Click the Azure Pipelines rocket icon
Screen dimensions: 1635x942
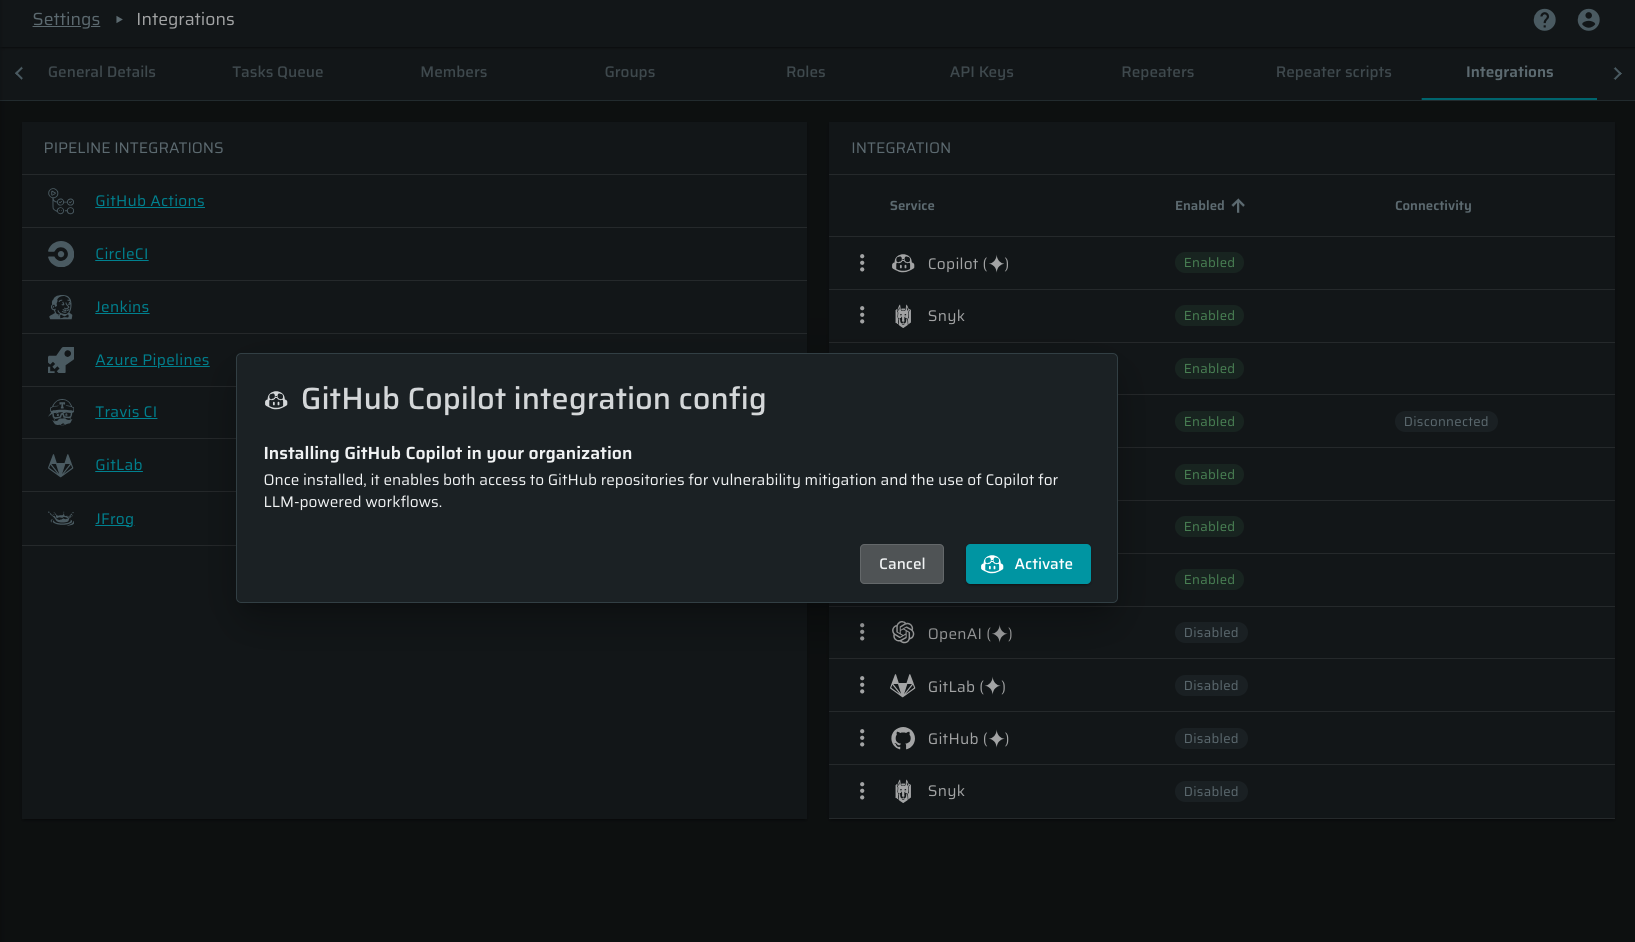pyautogui.click(x=61, y=360)
